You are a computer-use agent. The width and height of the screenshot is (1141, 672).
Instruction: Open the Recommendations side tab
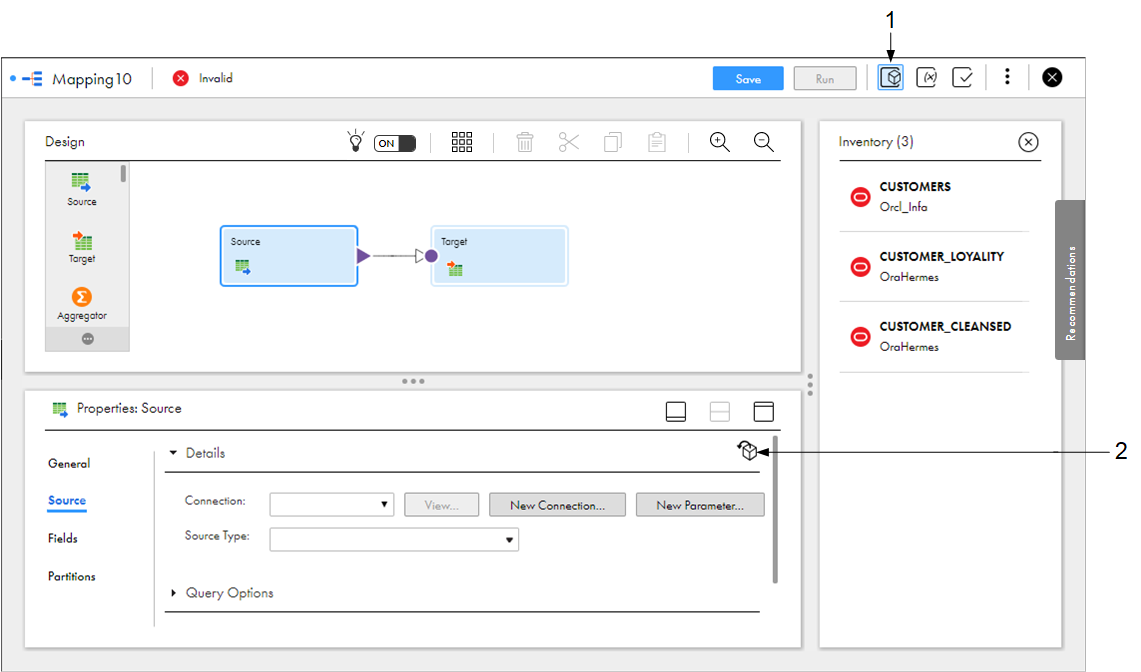pos(1070,280)
